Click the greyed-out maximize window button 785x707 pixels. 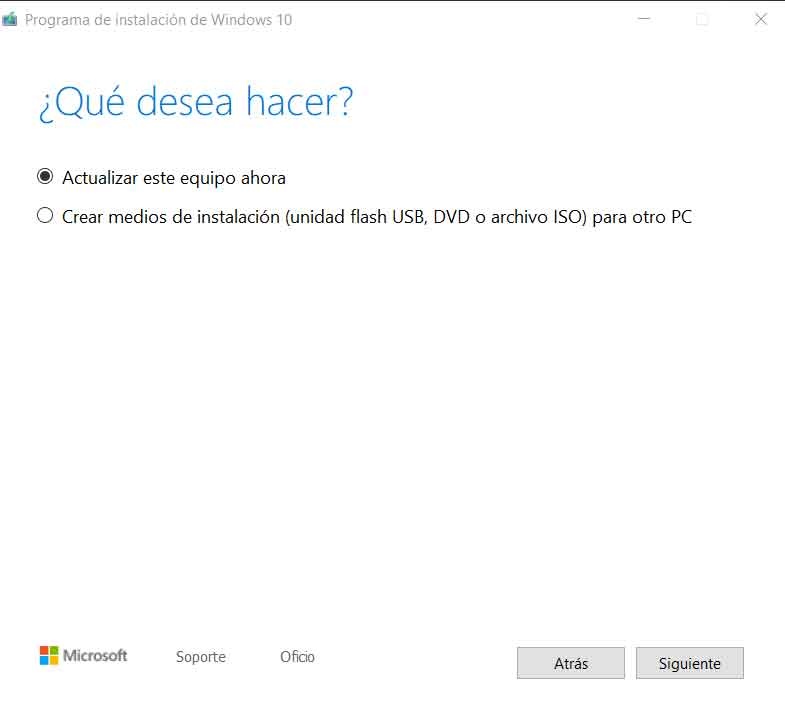pos(702,19)
